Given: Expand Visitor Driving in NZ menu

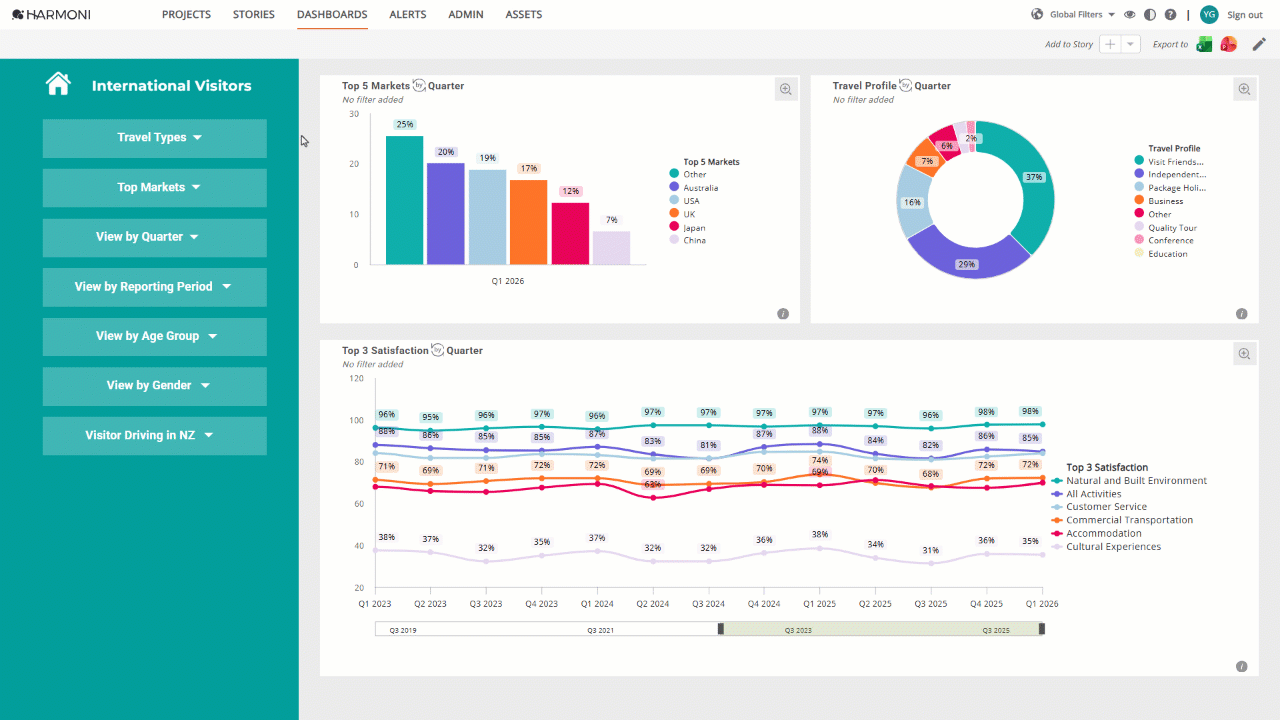Looking at the screenshot, I should [x=154, y=435].
